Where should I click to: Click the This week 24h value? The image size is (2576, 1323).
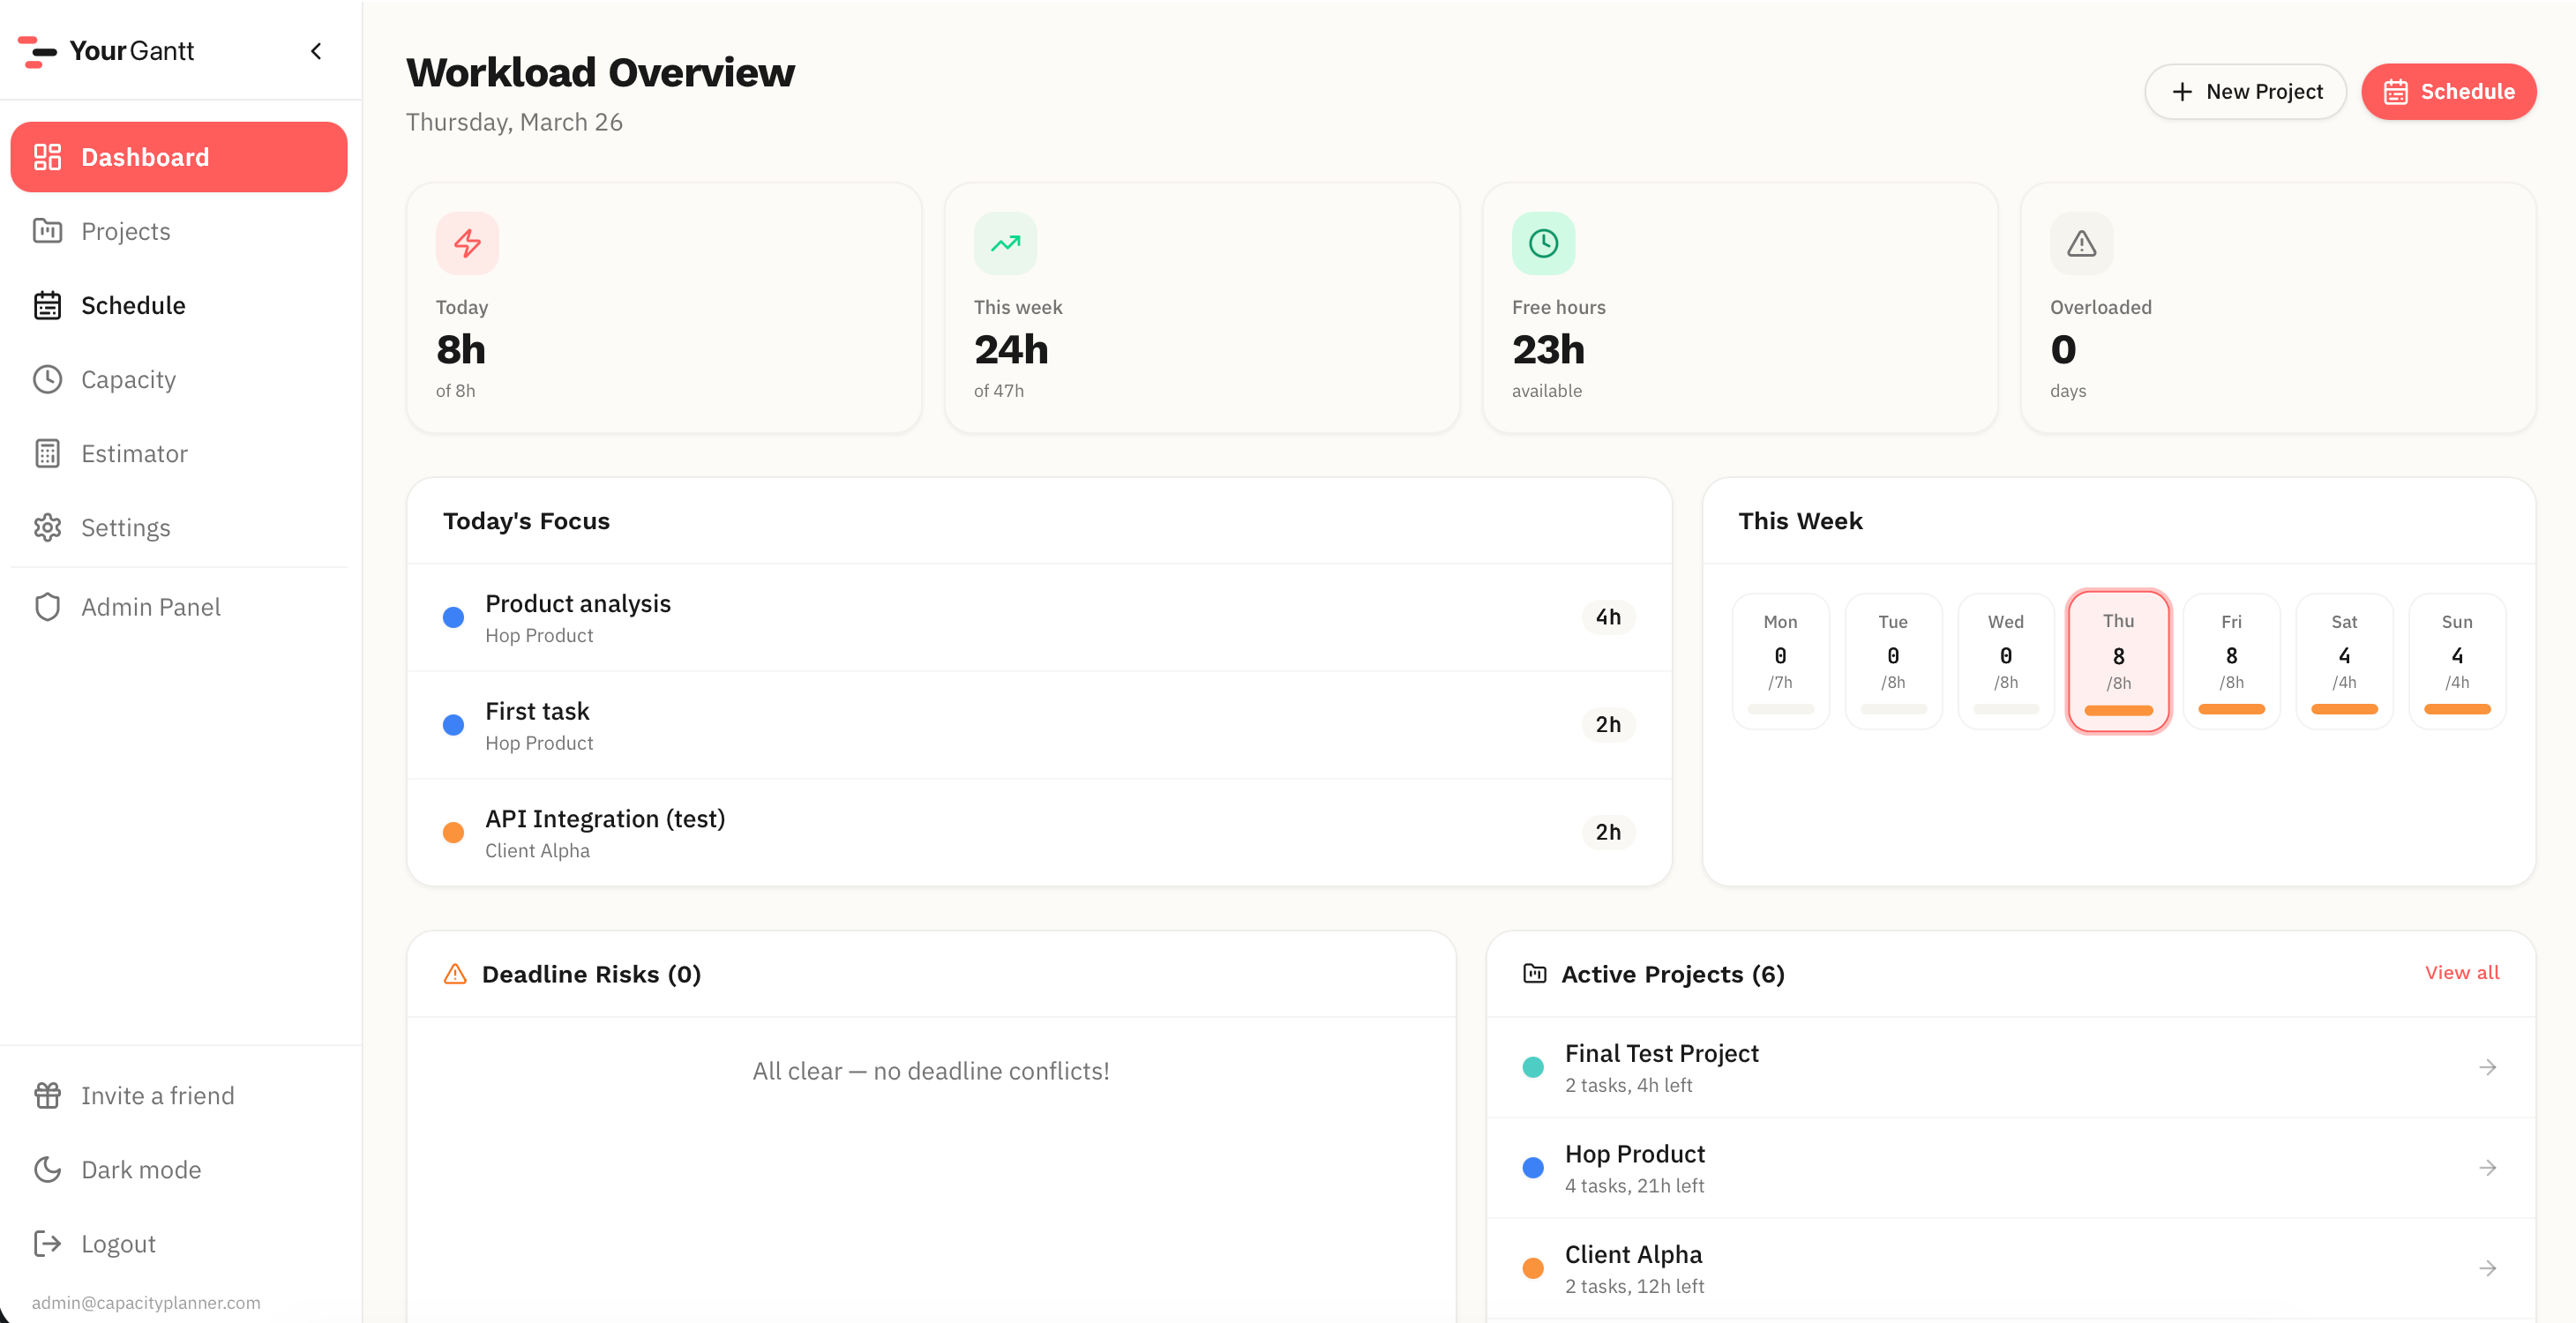(1011, 349)
